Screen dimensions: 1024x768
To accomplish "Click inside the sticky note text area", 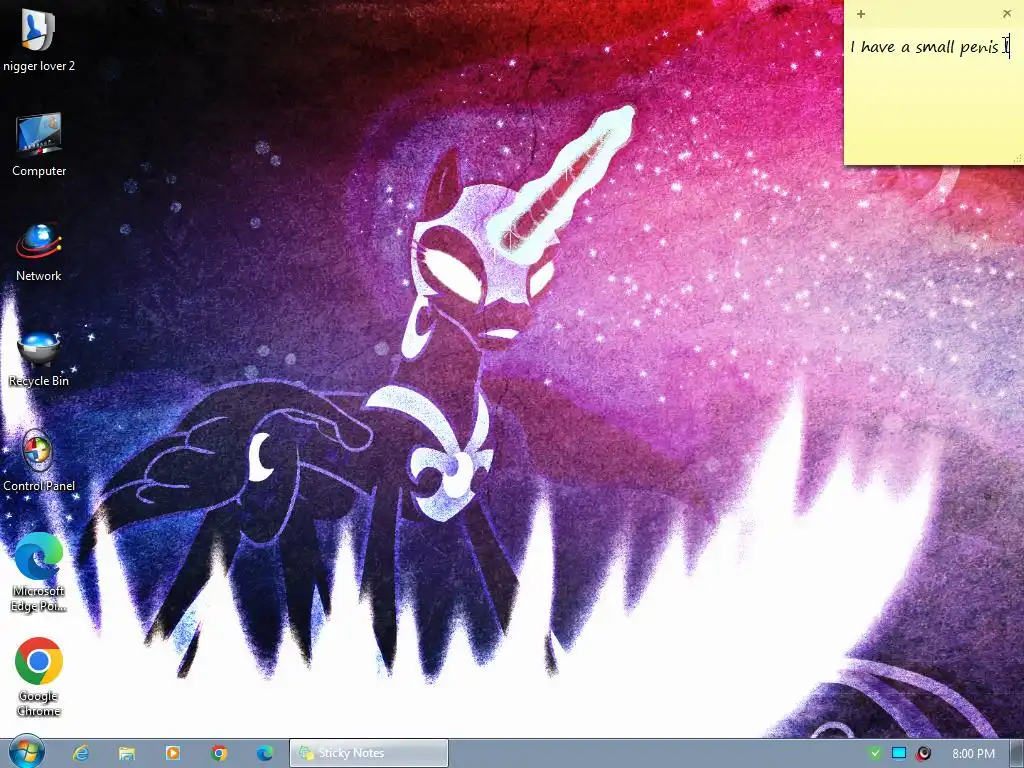I will click(933, 95).
